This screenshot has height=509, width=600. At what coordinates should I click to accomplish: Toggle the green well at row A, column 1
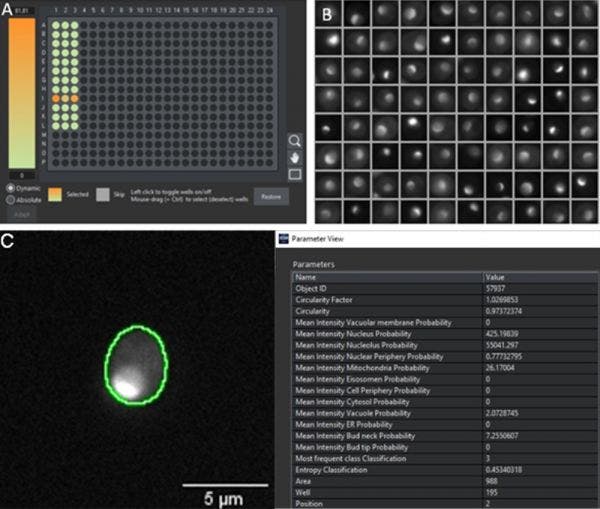(x=56, y=25)
